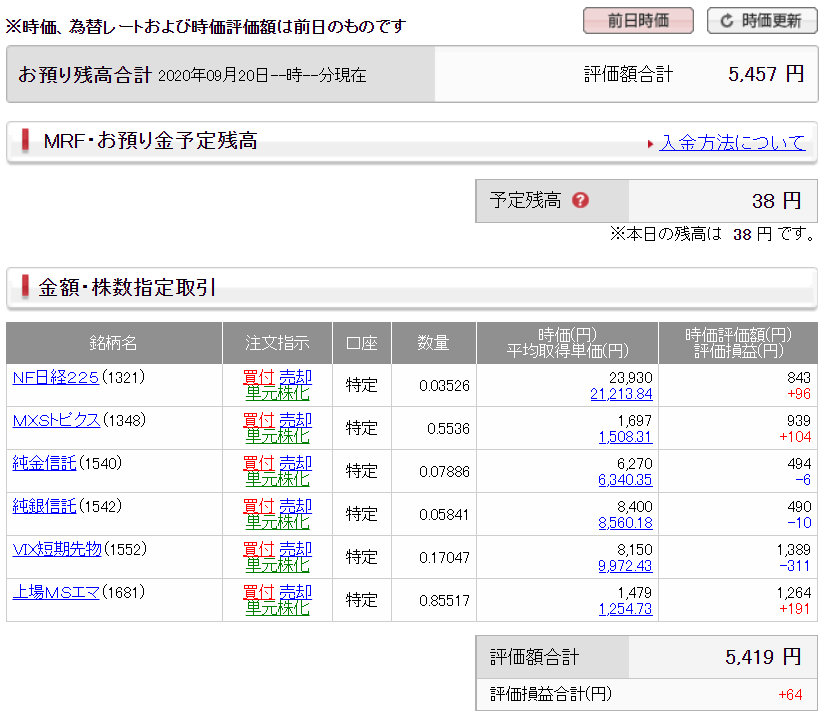Click the 数量 column header

point(434,343)
